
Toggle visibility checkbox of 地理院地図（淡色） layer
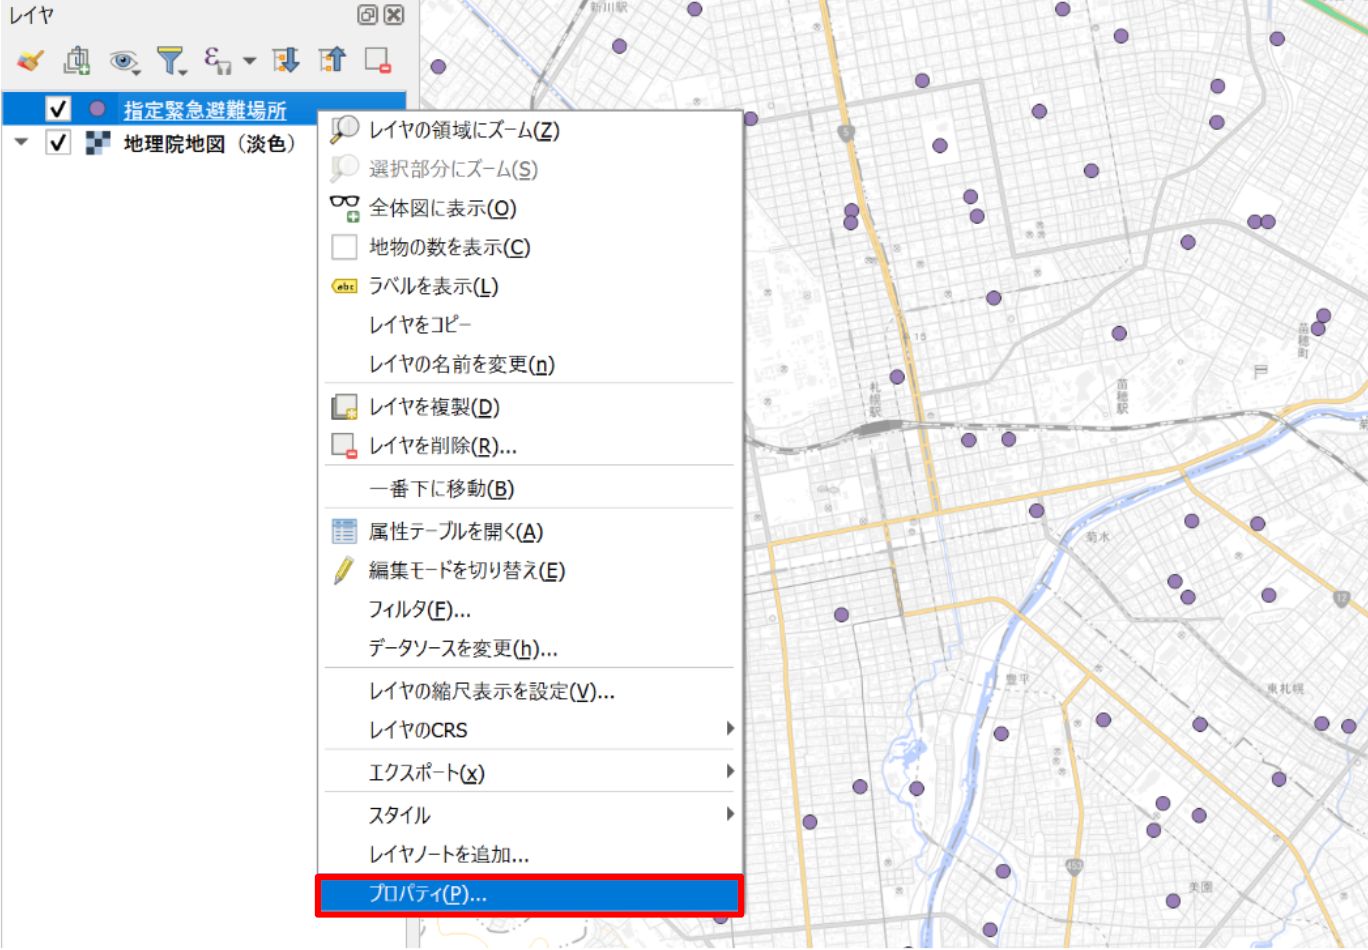(58, 143)
